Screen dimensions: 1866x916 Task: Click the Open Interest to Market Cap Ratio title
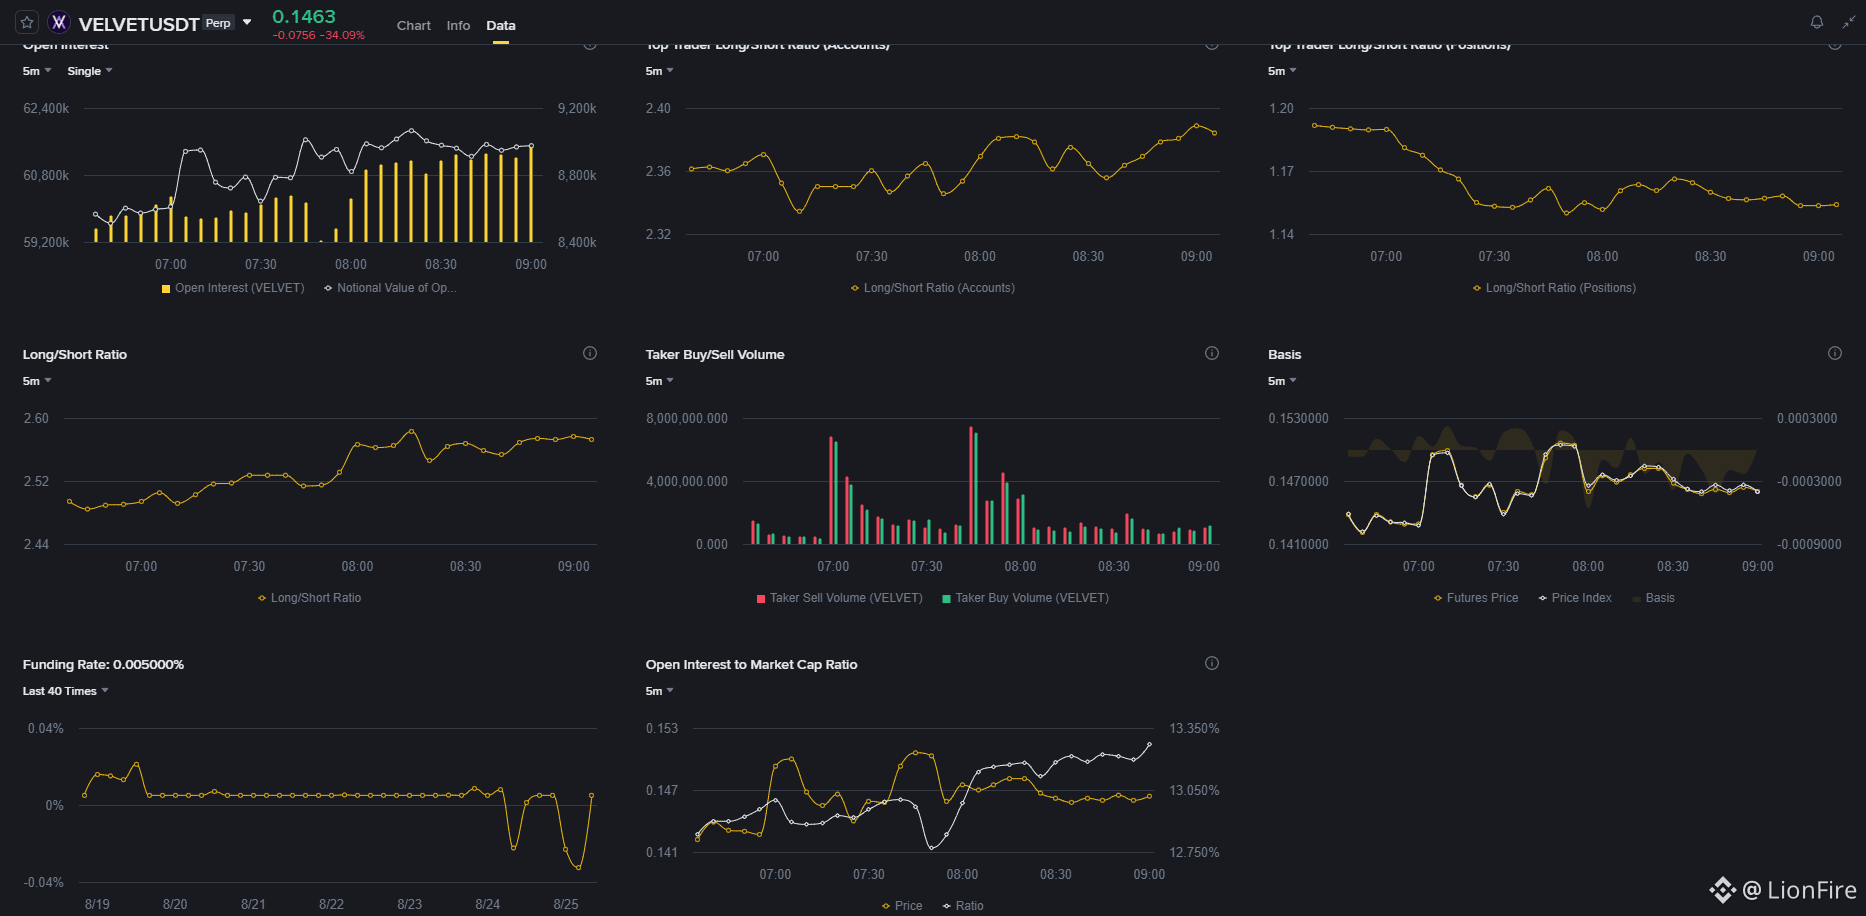pyautogui.click(x=751, y=664)
